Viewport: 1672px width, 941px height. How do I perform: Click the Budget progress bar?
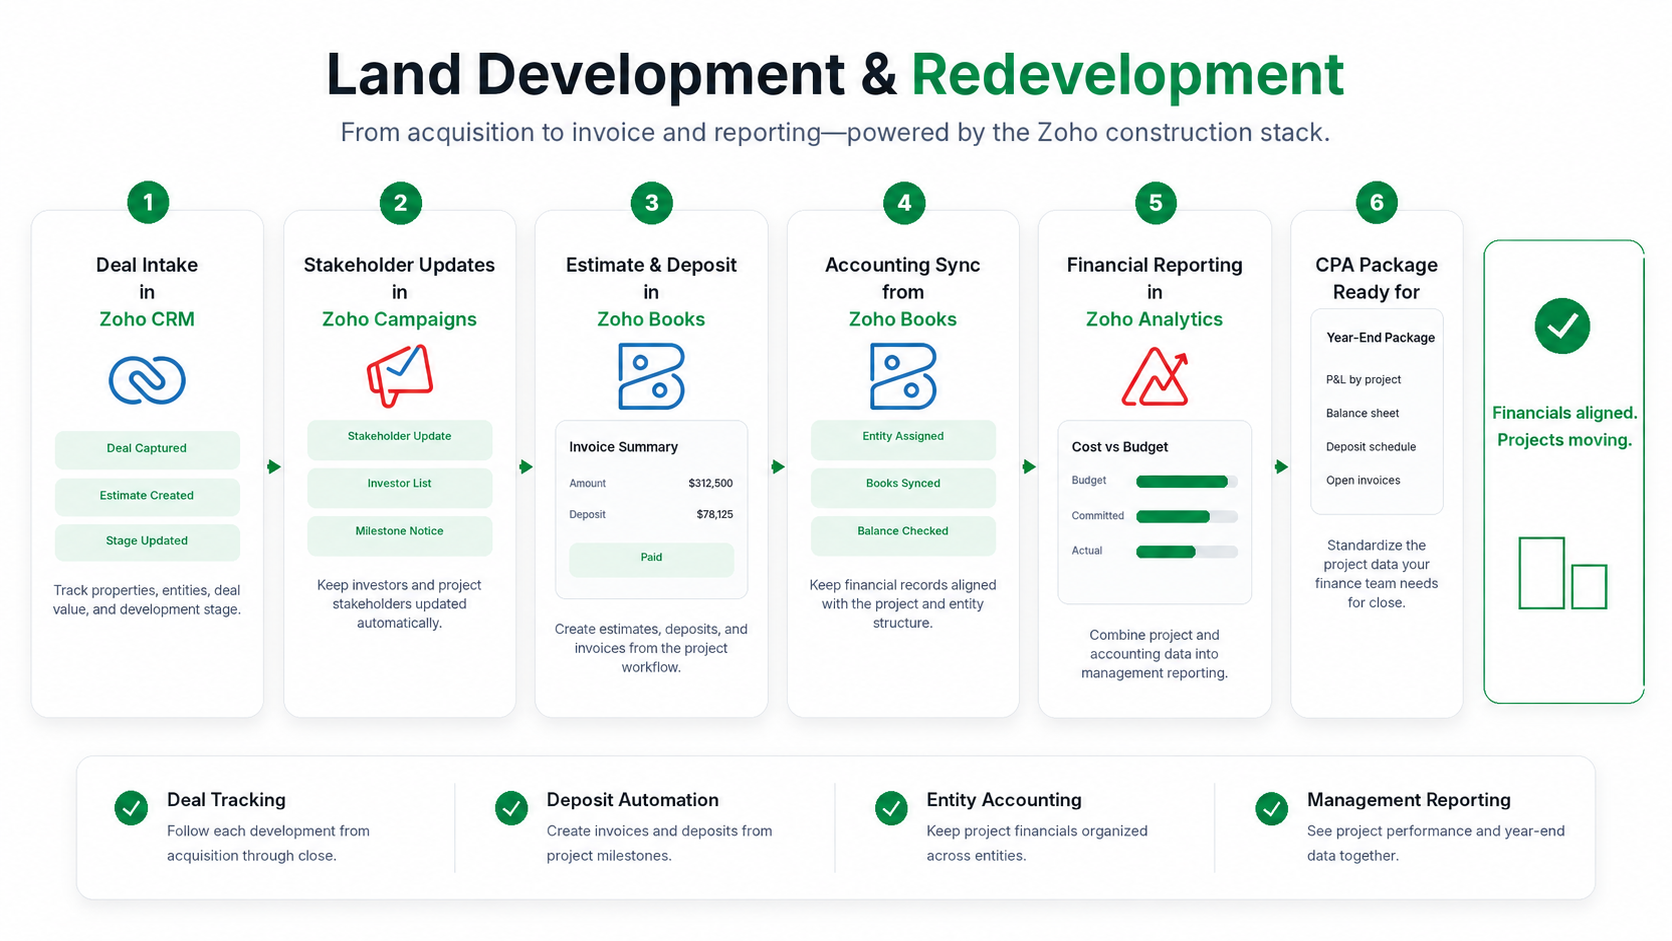(x=1187, y=482)
